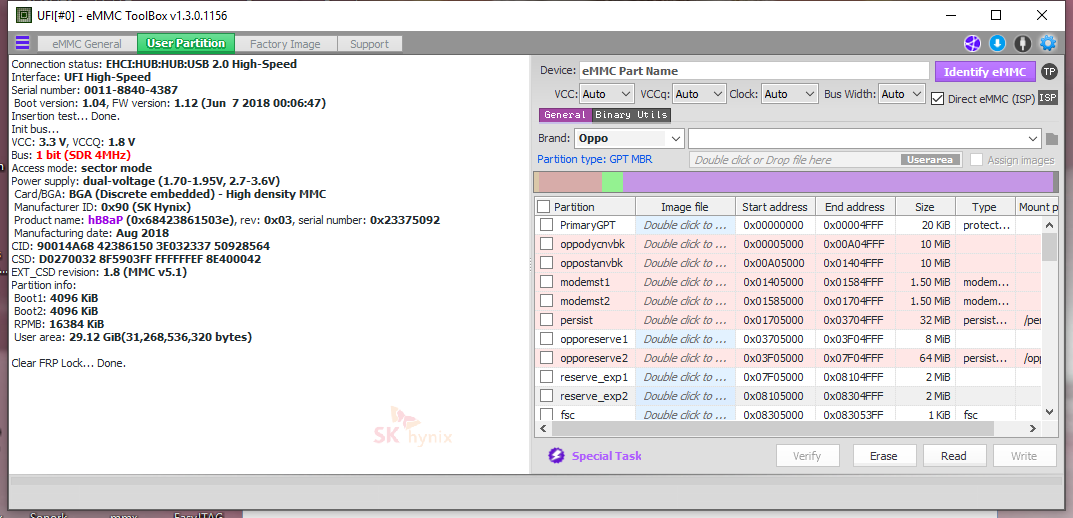Check the modemst1 partition checkbox
The width and height of the screenshot is (1073, 518).
[x=546, y=281]
